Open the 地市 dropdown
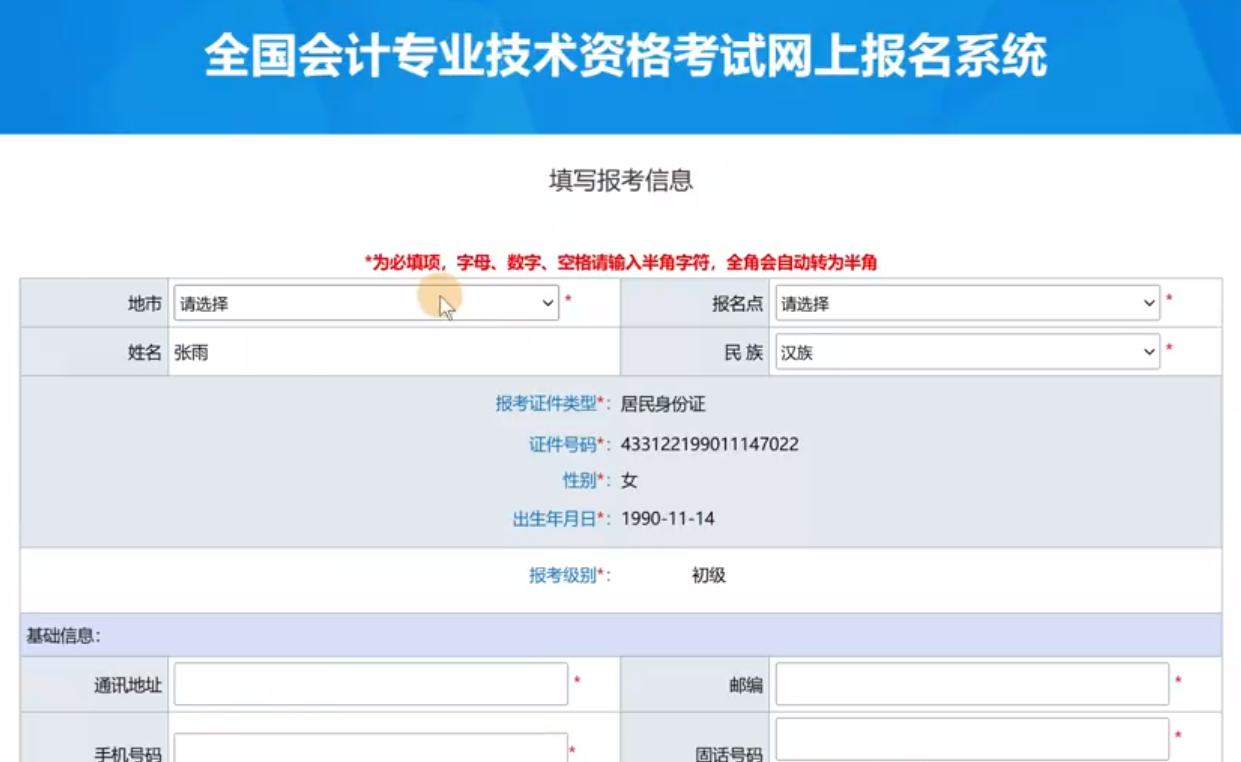1241x762 pixels. click(x=366, y=303)
